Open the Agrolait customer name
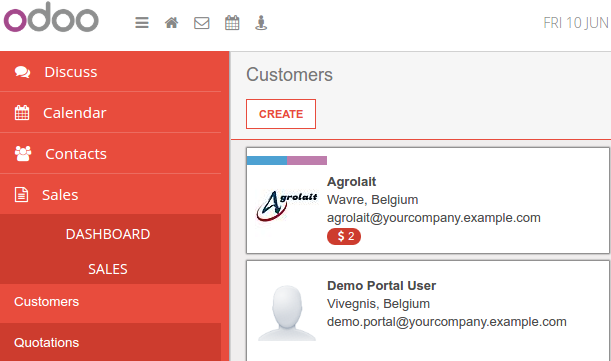 351,182
